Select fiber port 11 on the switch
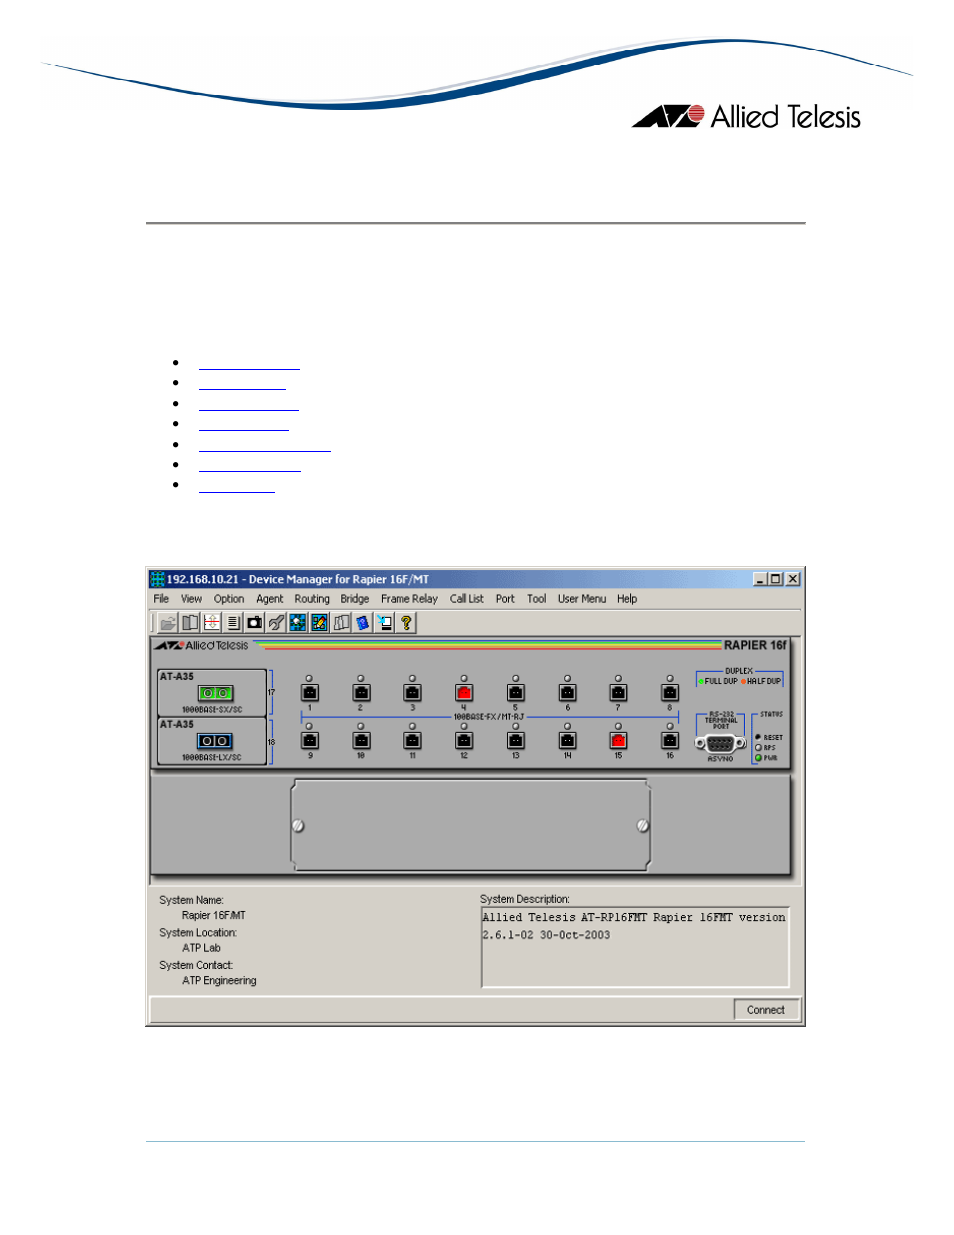This screenshot has width=954, height=1235. point(412,740)
